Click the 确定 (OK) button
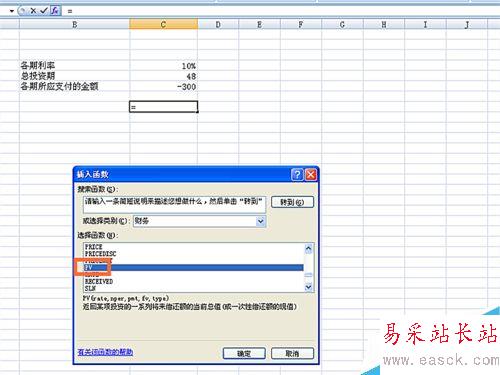The height and width of the screenshot is (375, 500). (x=244, y=354)
